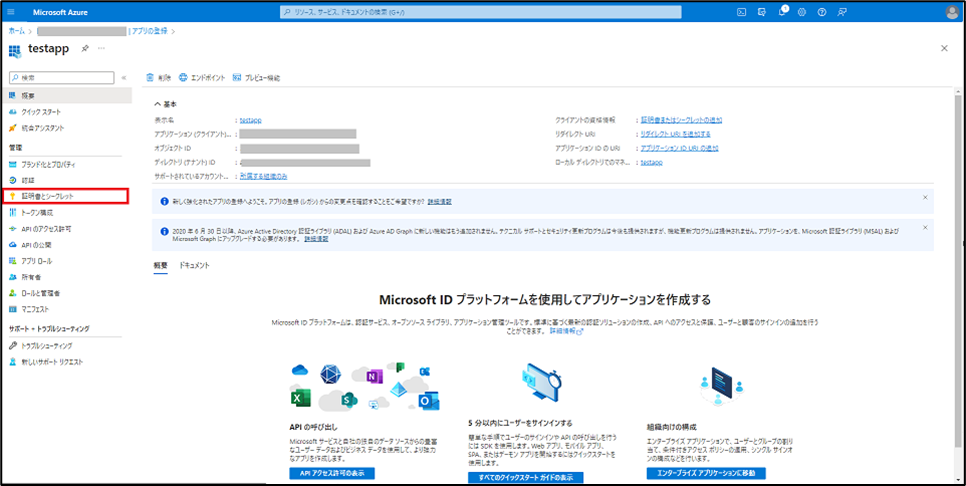966x486 pixels.
Task: Open 詳細情報 in the new app registration banner
Action: pos(440,201)
